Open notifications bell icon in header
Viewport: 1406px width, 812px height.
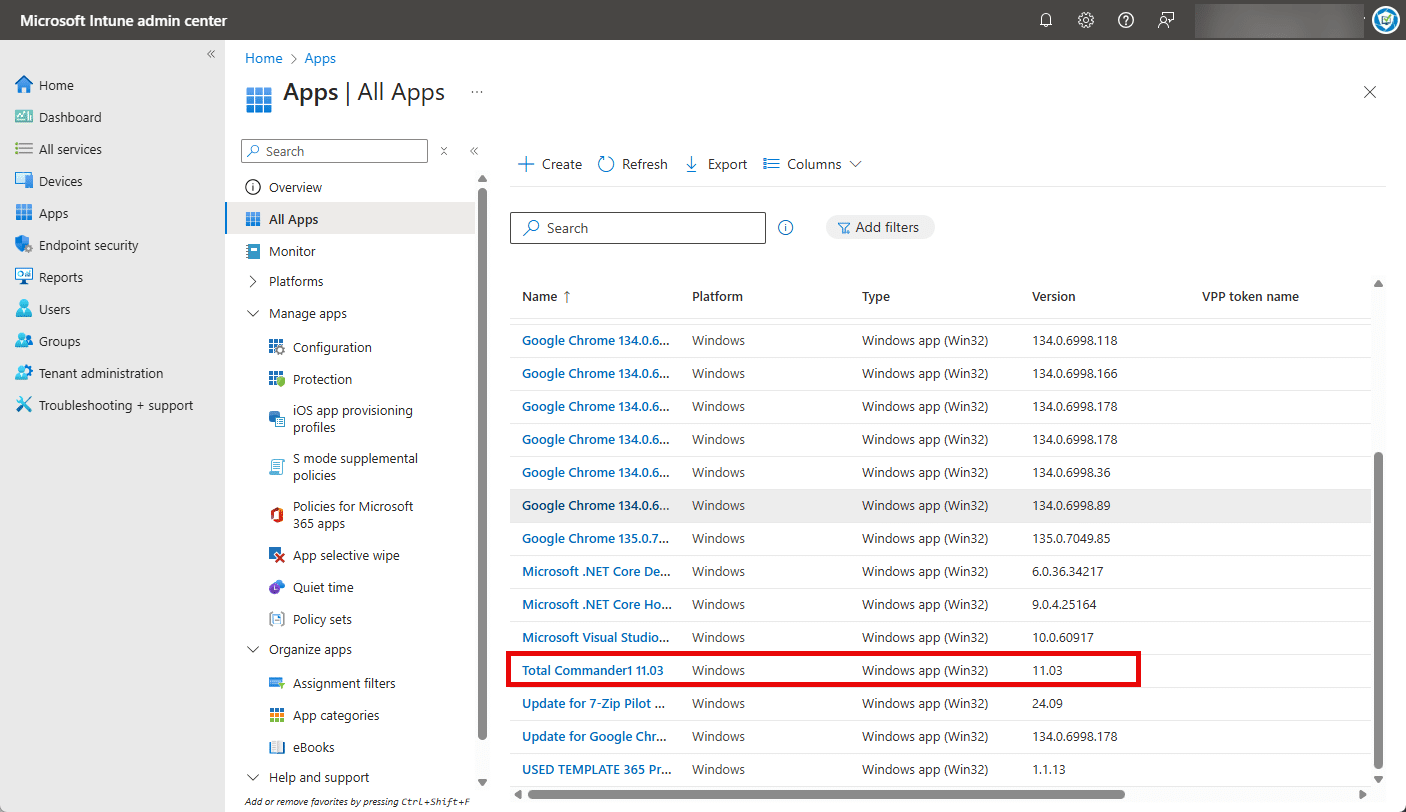tap(1046, 20)
